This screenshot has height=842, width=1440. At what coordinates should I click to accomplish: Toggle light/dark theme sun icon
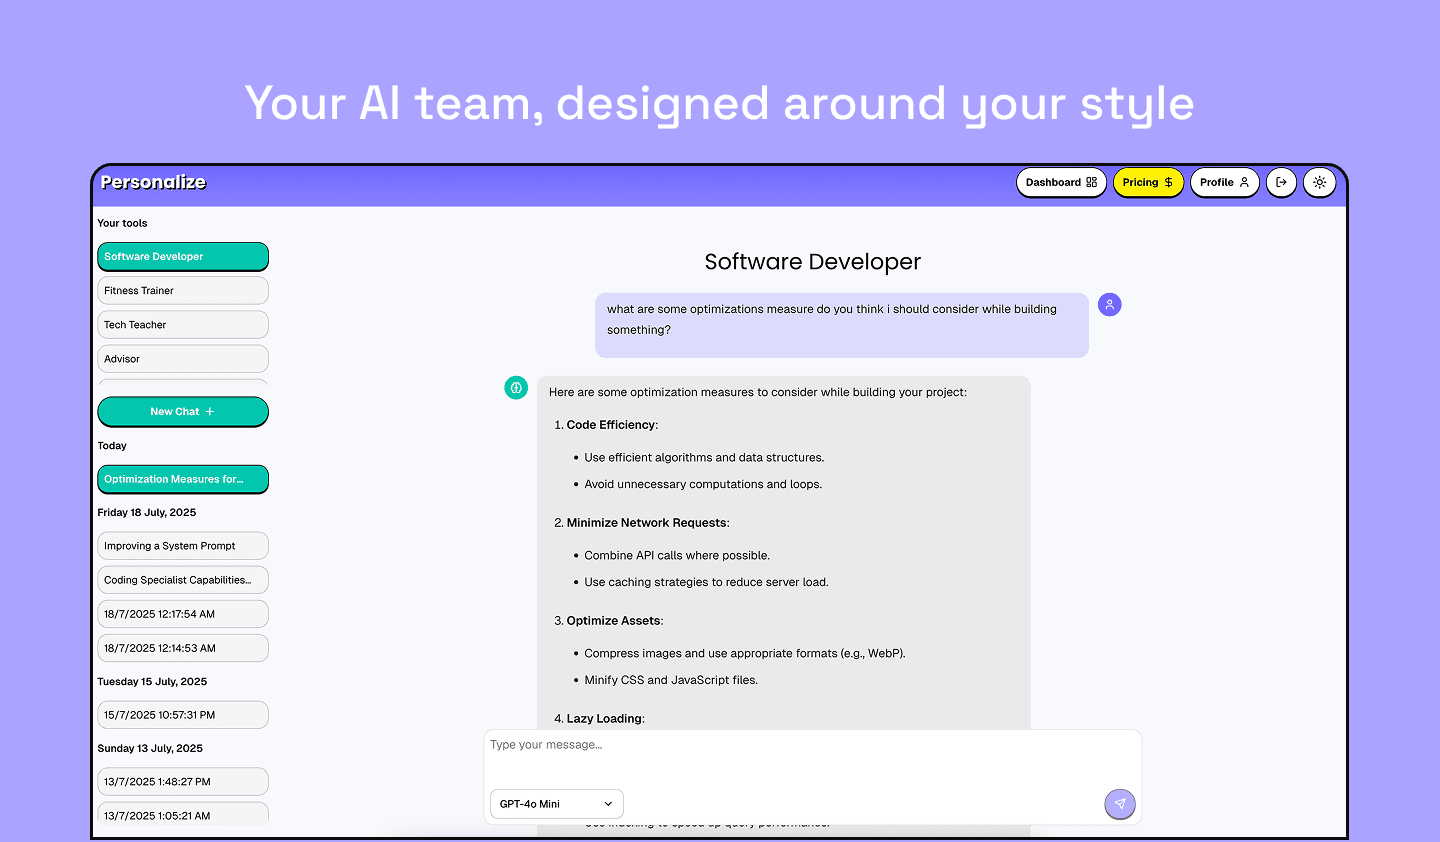point(1319,183)
